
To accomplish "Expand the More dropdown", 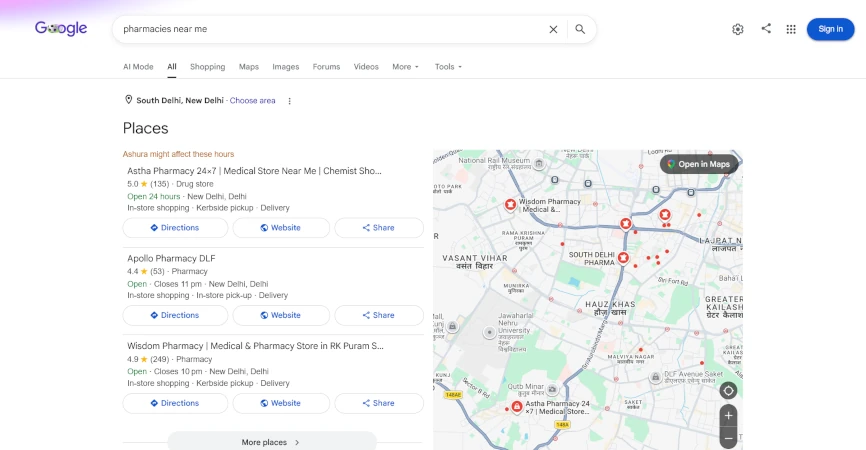I will 405,67.
